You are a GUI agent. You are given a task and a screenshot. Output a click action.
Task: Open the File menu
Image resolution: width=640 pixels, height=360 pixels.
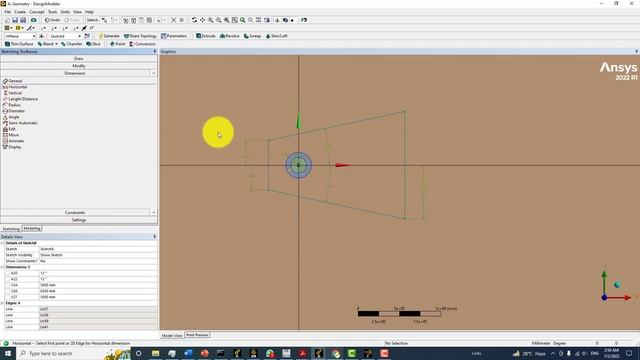click(8, 12)
